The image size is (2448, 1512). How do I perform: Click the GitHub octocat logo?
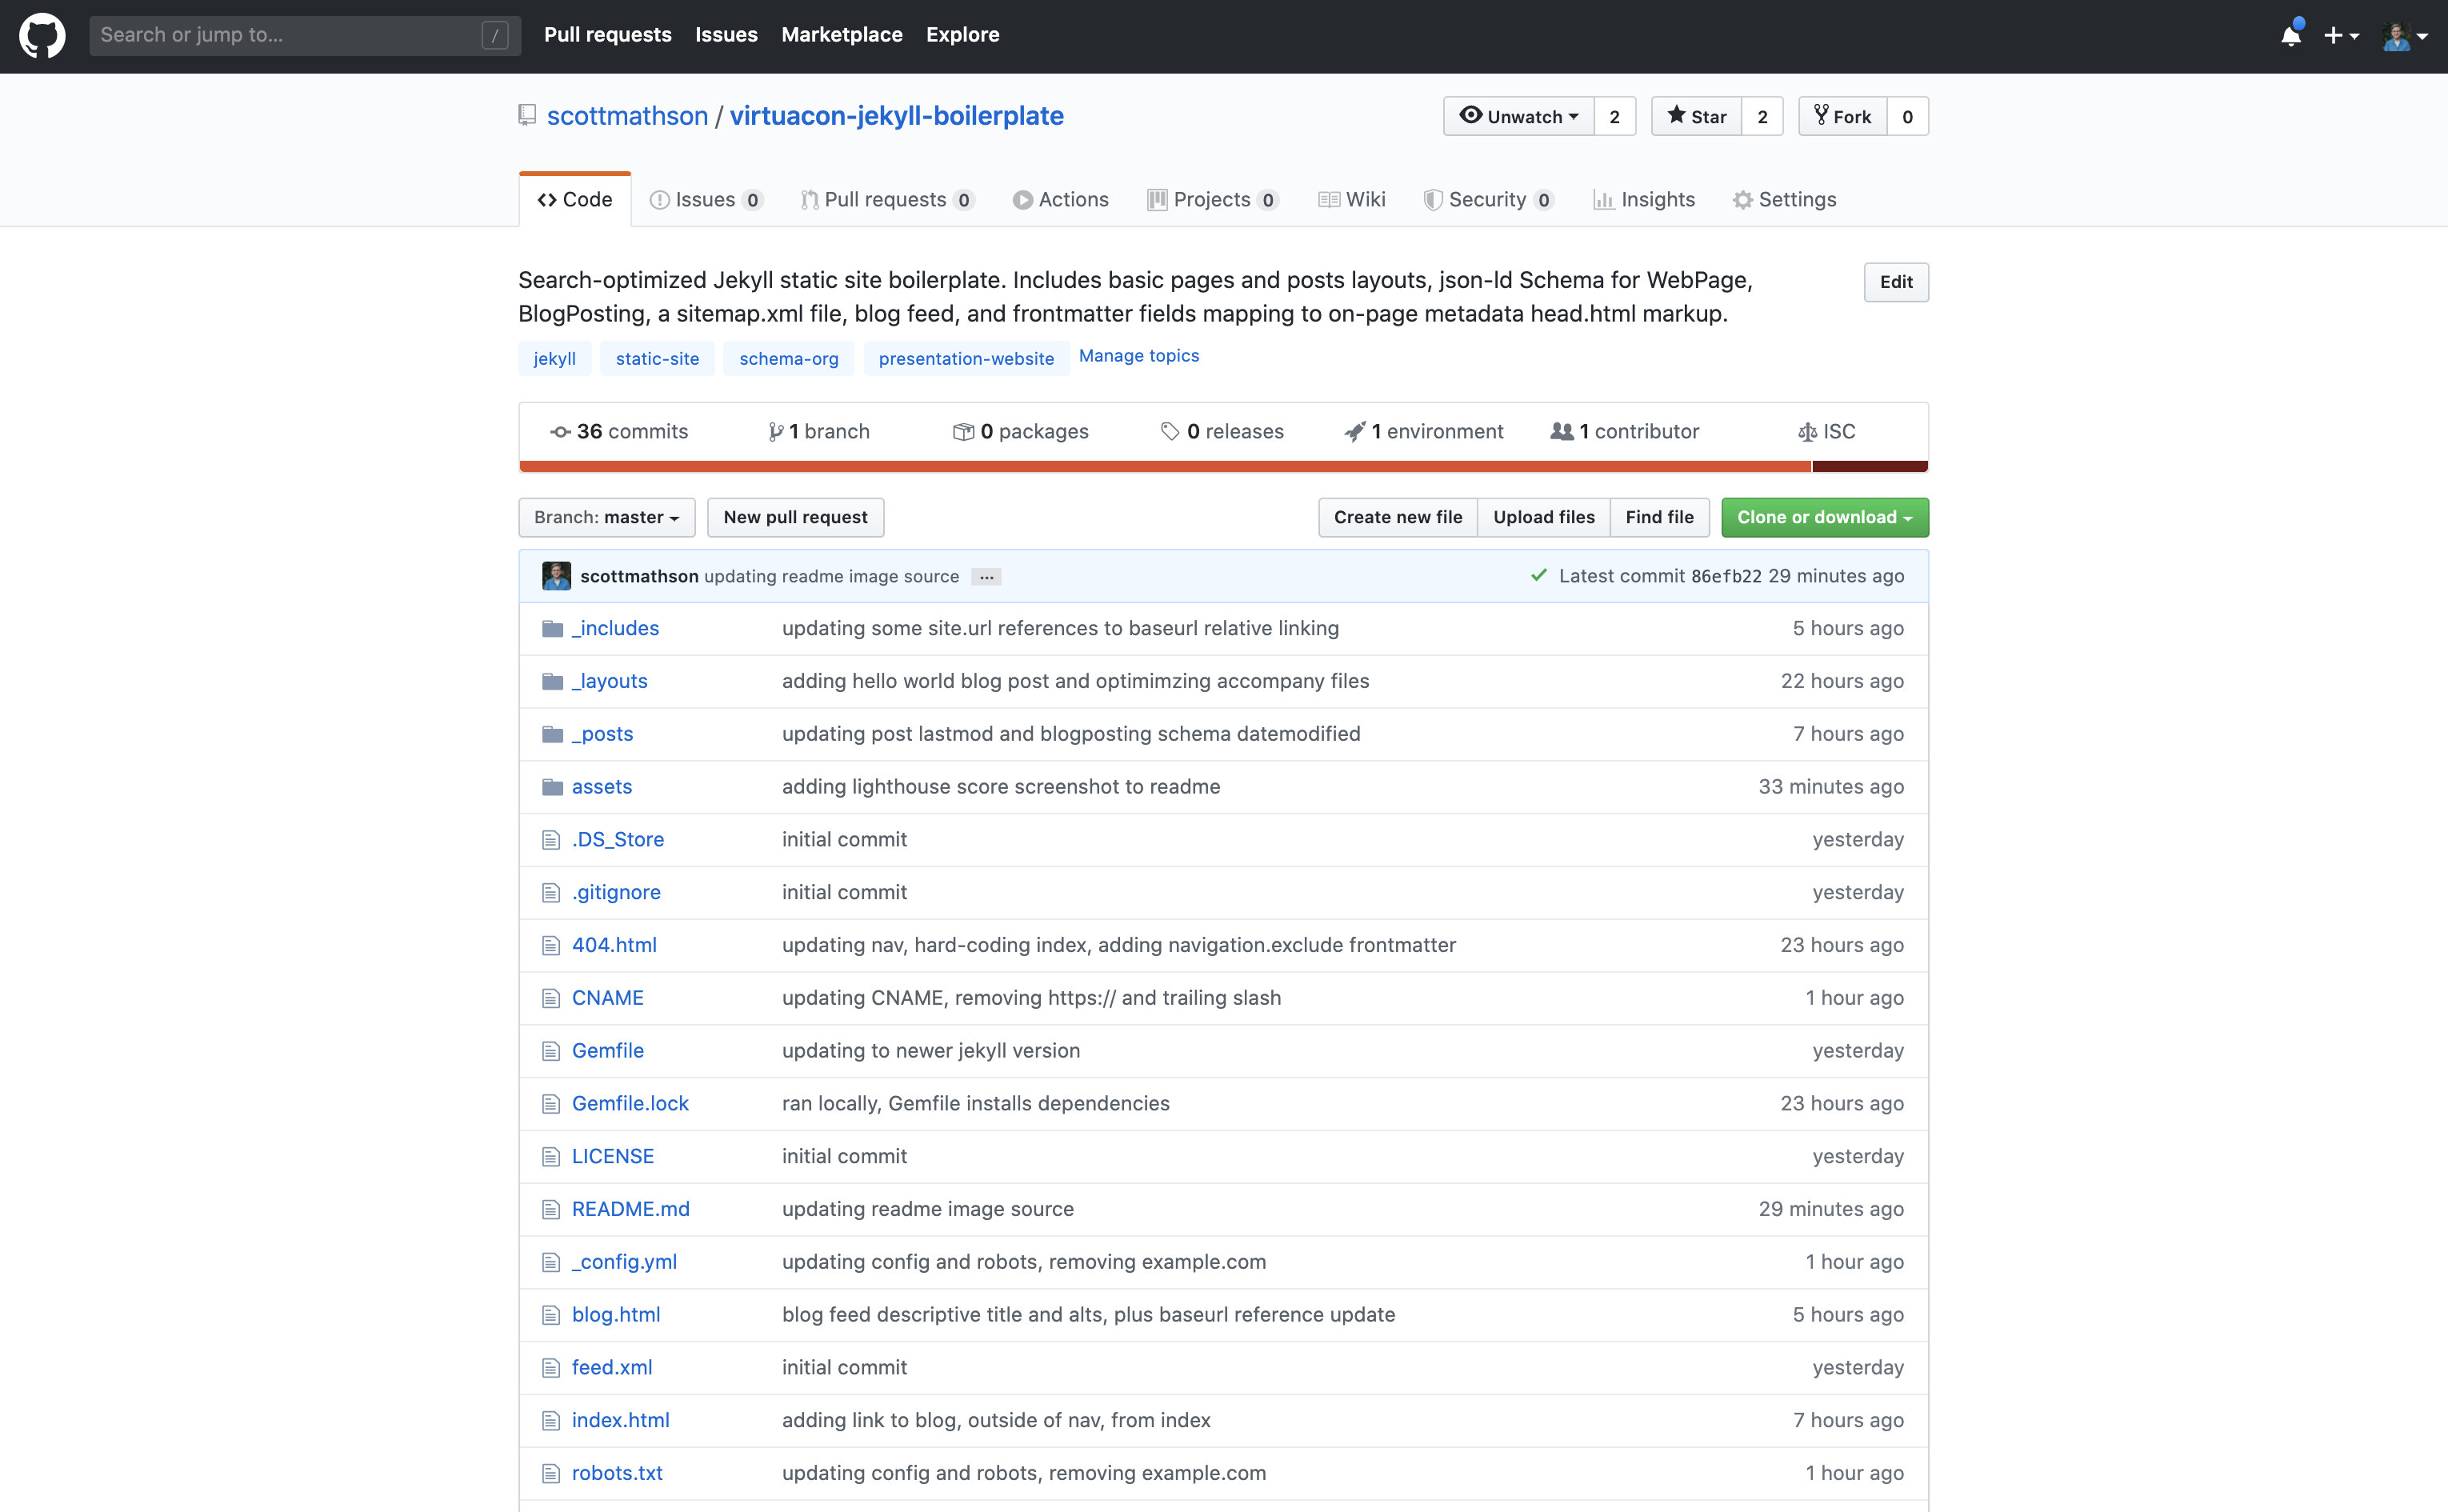coord(42,36)
